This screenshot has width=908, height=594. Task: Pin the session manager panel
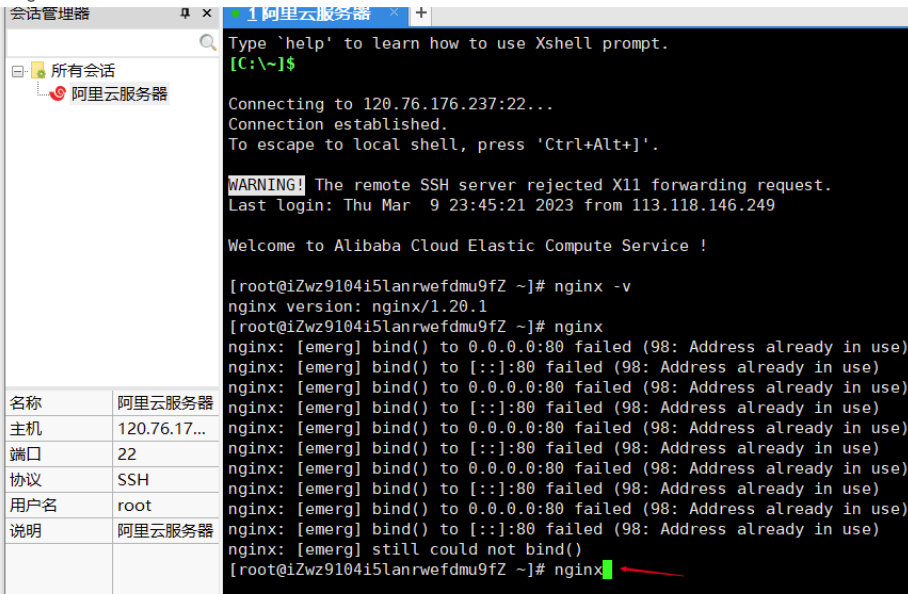pyautogui.click(x=185, y=13)
